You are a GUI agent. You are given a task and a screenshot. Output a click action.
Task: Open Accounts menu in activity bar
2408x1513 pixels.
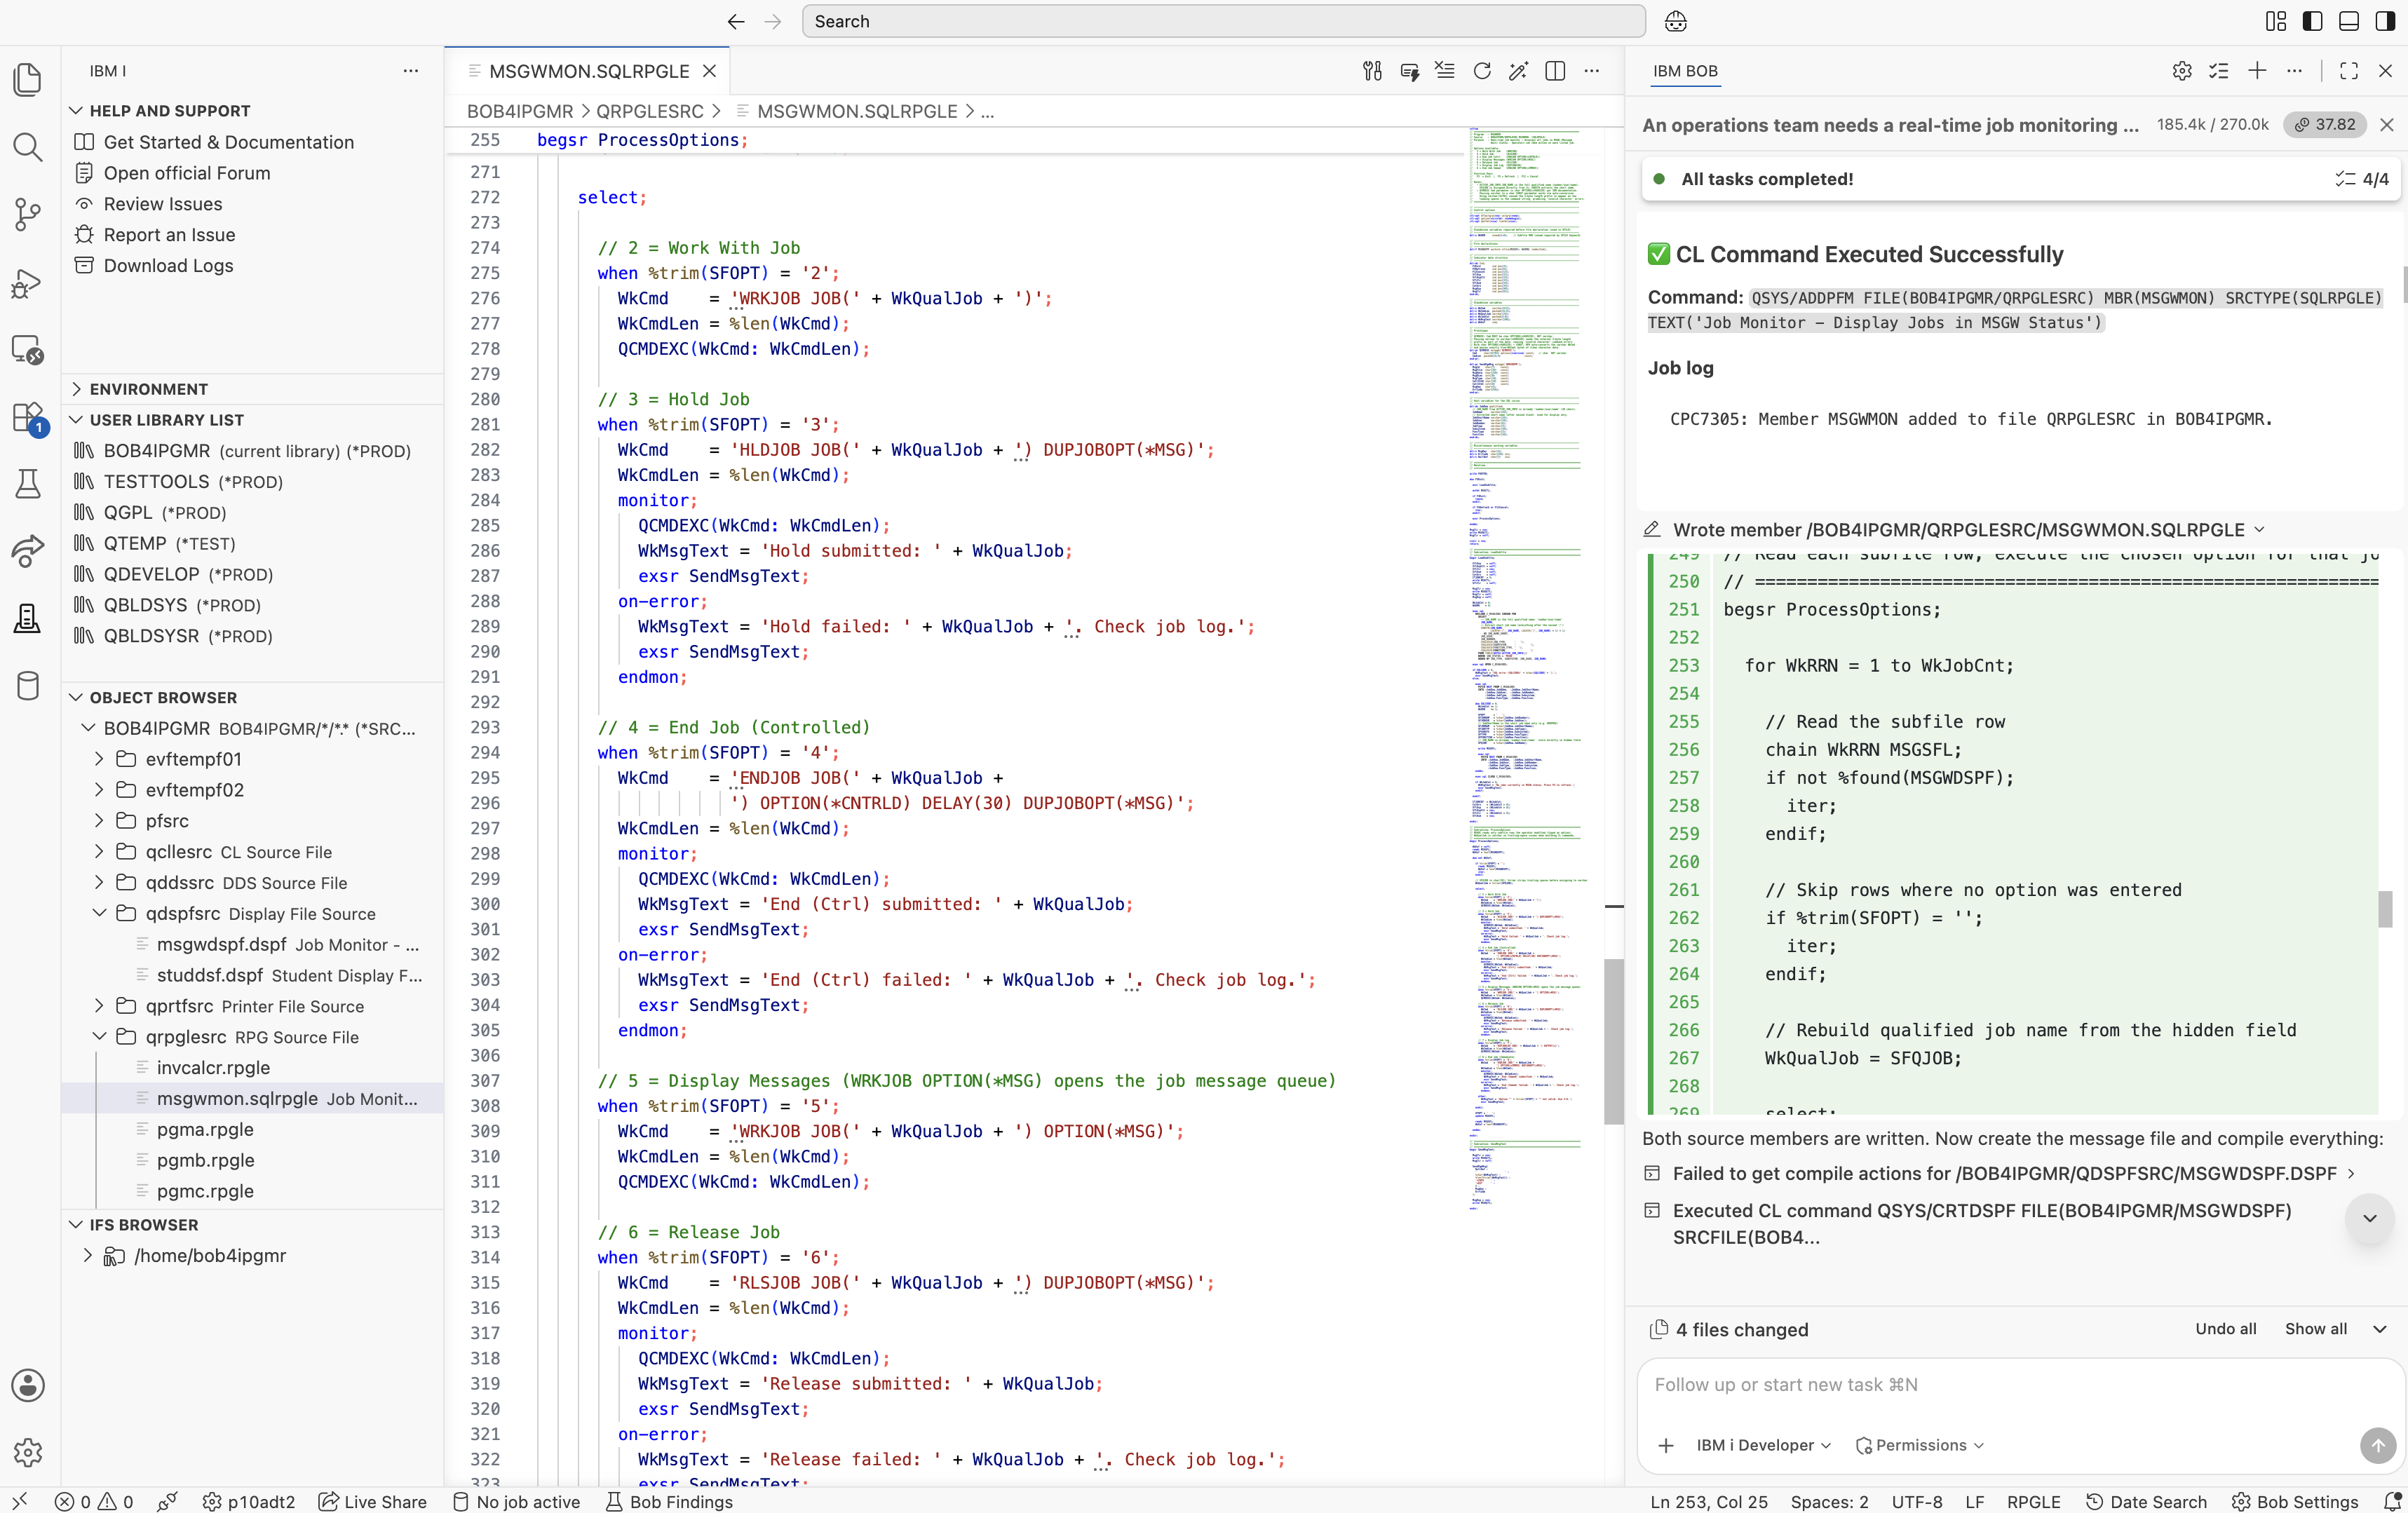[28, 1385]
